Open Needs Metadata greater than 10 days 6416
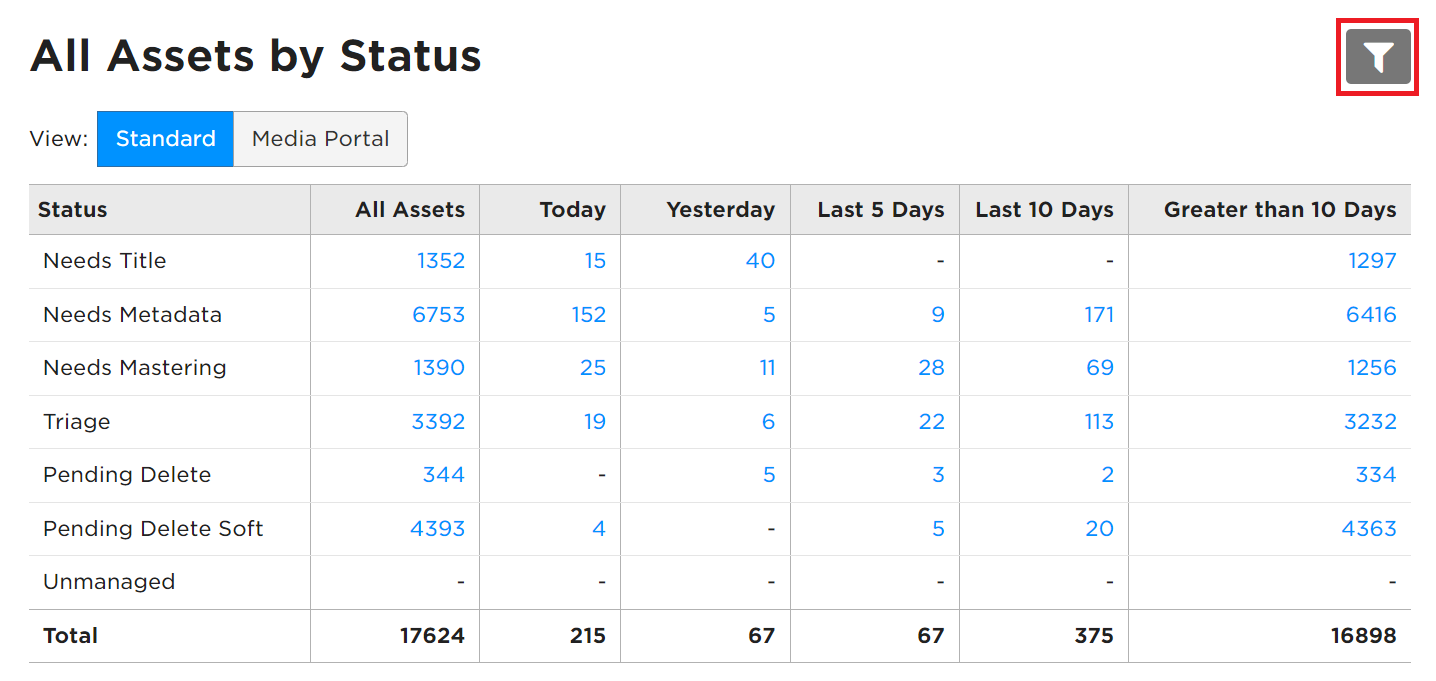The image size is (1436, 681). 1371,315
